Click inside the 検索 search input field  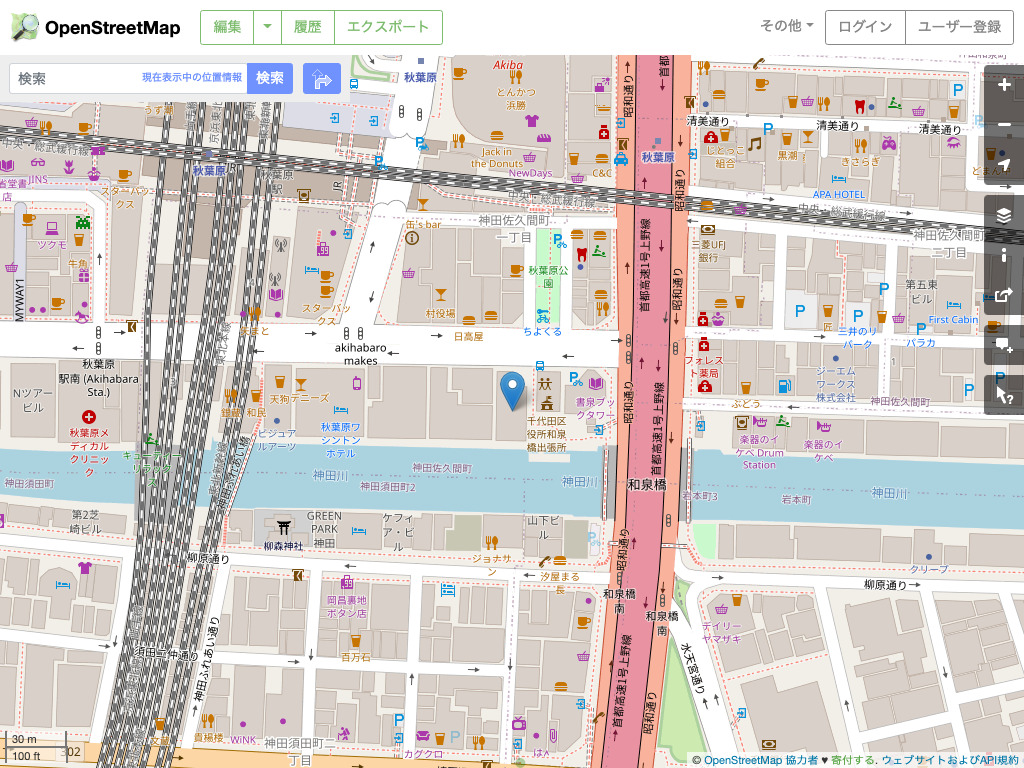pyautogui.click(x=100, y=77)
